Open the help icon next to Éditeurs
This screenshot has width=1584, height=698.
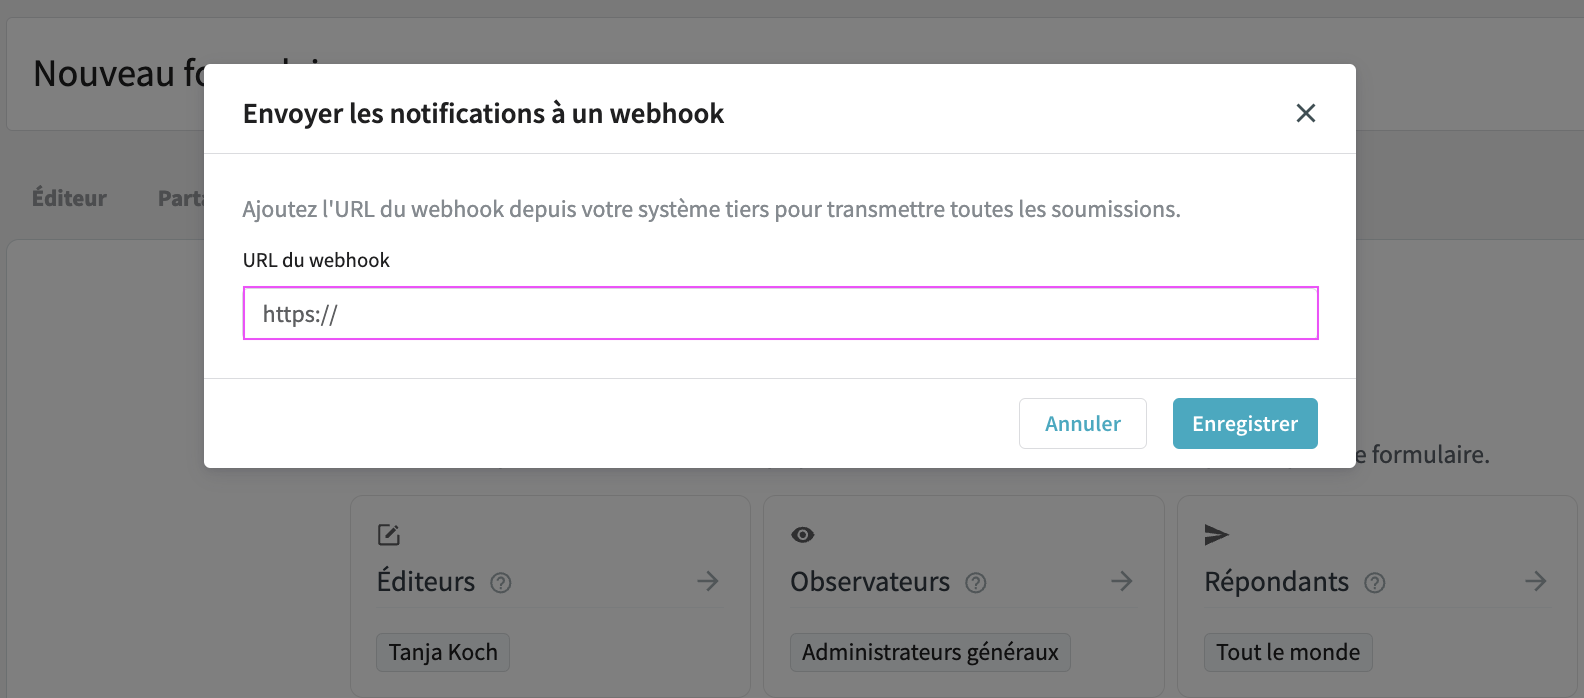coord(500,582)
